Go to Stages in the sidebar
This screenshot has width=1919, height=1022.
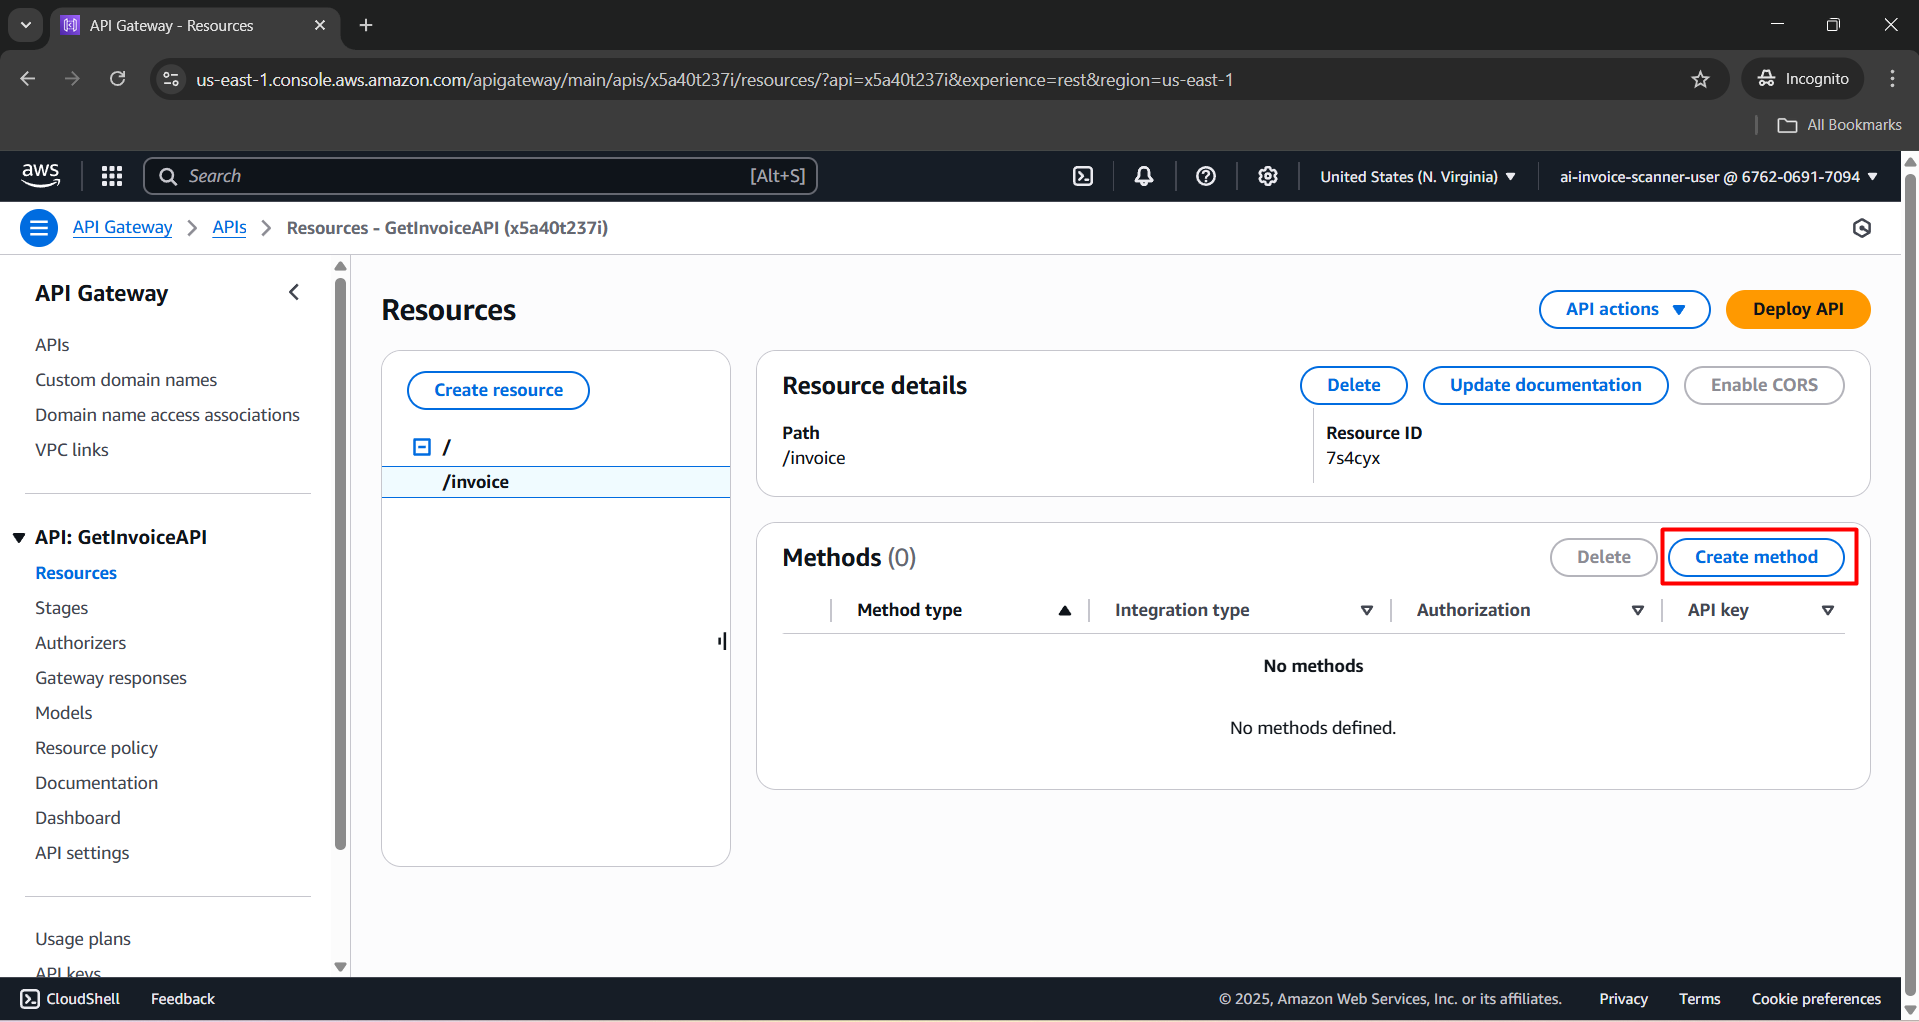61,608
